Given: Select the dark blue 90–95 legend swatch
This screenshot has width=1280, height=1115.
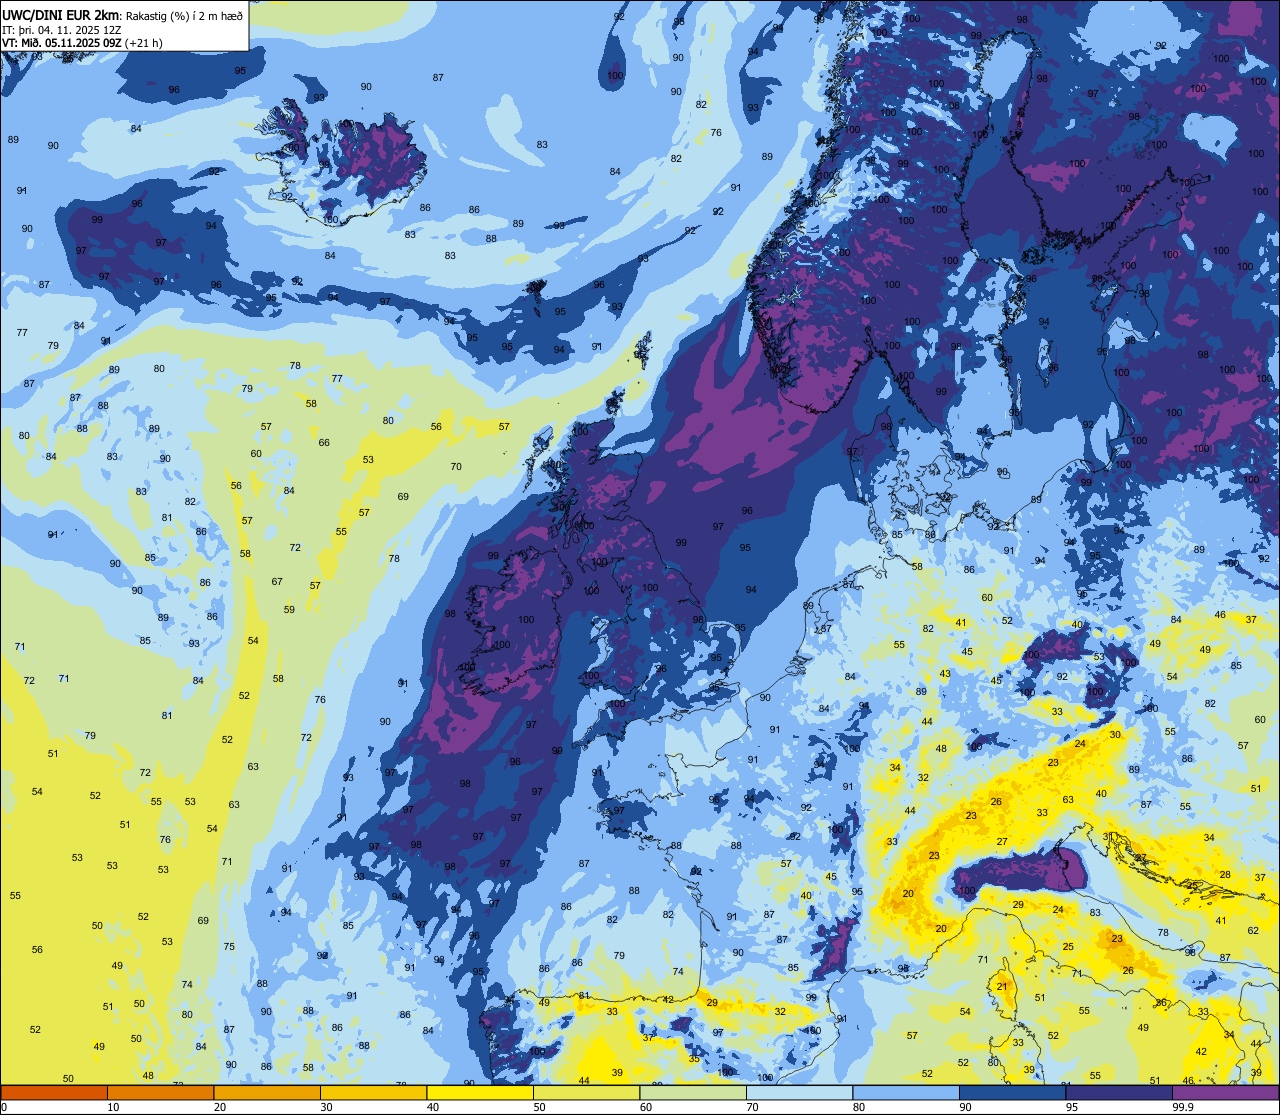Looking at the screenshot, I should (x=1012, y=1093).
